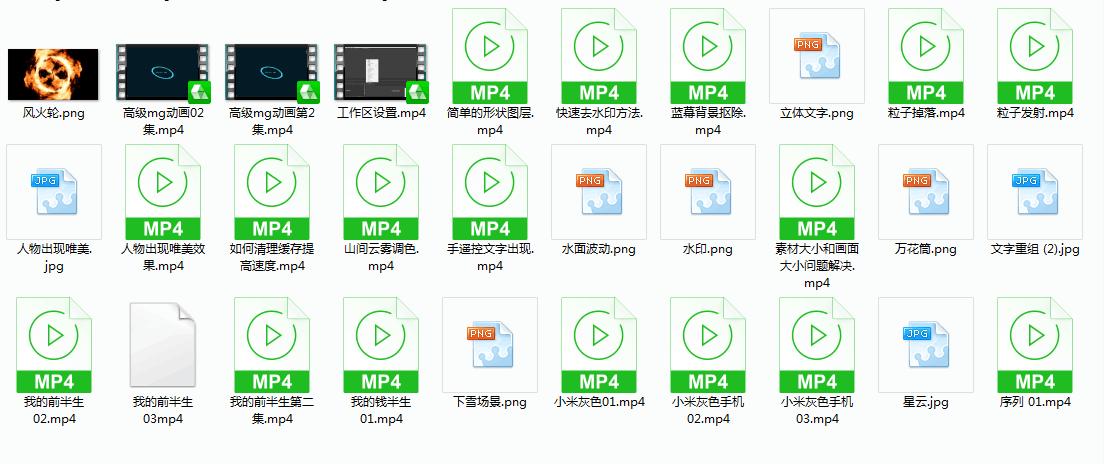The width and height of the screenshot is (1104, 464).
Task: Click the file name 我的钱半生 01.mp4
Action: tap(381, 410)
